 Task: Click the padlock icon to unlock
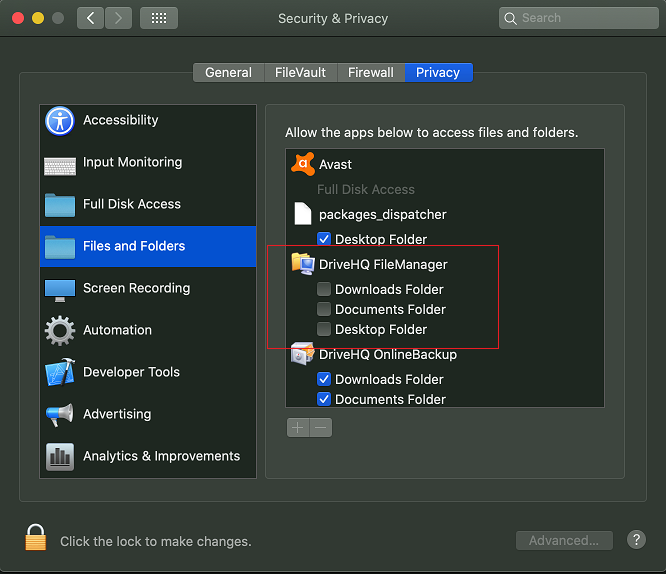[x=36, y=537]
